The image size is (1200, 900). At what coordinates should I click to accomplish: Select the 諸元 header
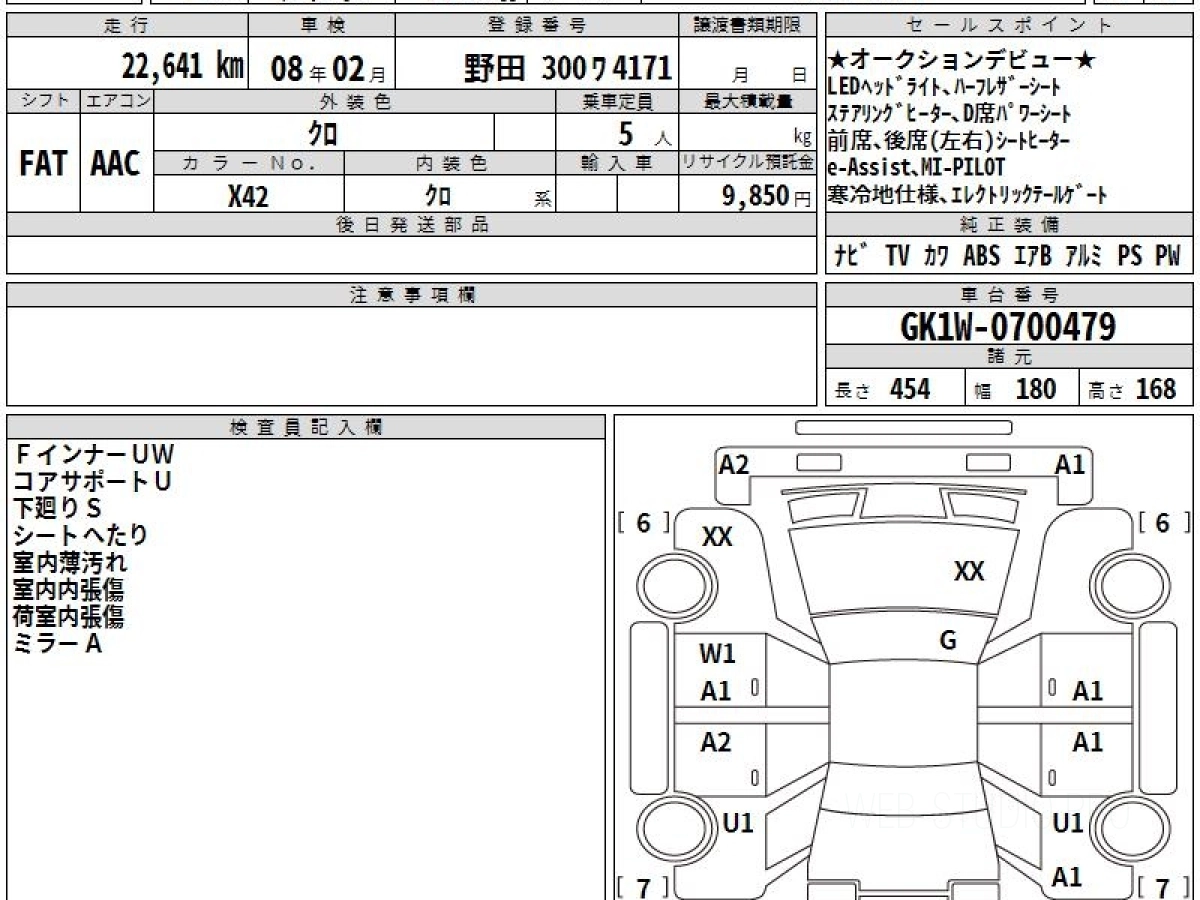click(x=1010, y=357)
